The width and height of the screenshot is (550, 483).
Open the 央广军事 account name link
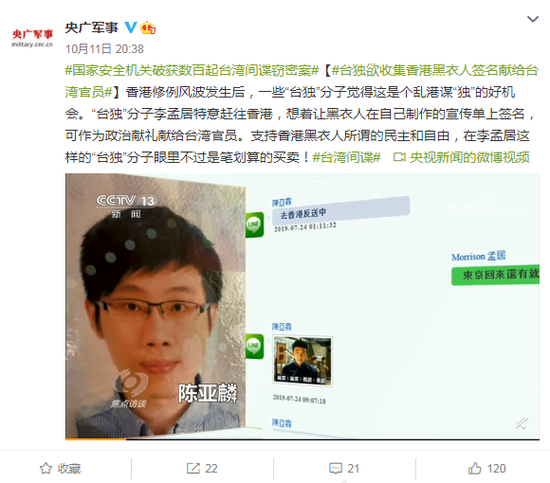point(91,28)
